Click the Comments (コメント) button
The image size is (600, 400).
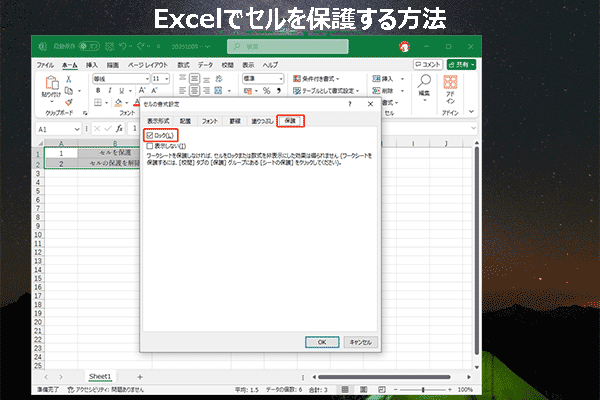point(428,65)
